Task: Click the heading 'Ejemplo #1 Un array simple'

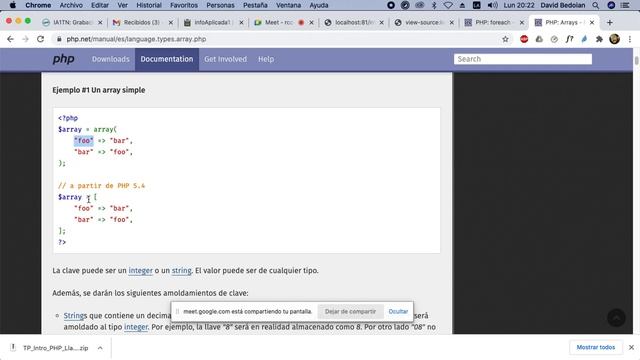Action: 99,90
